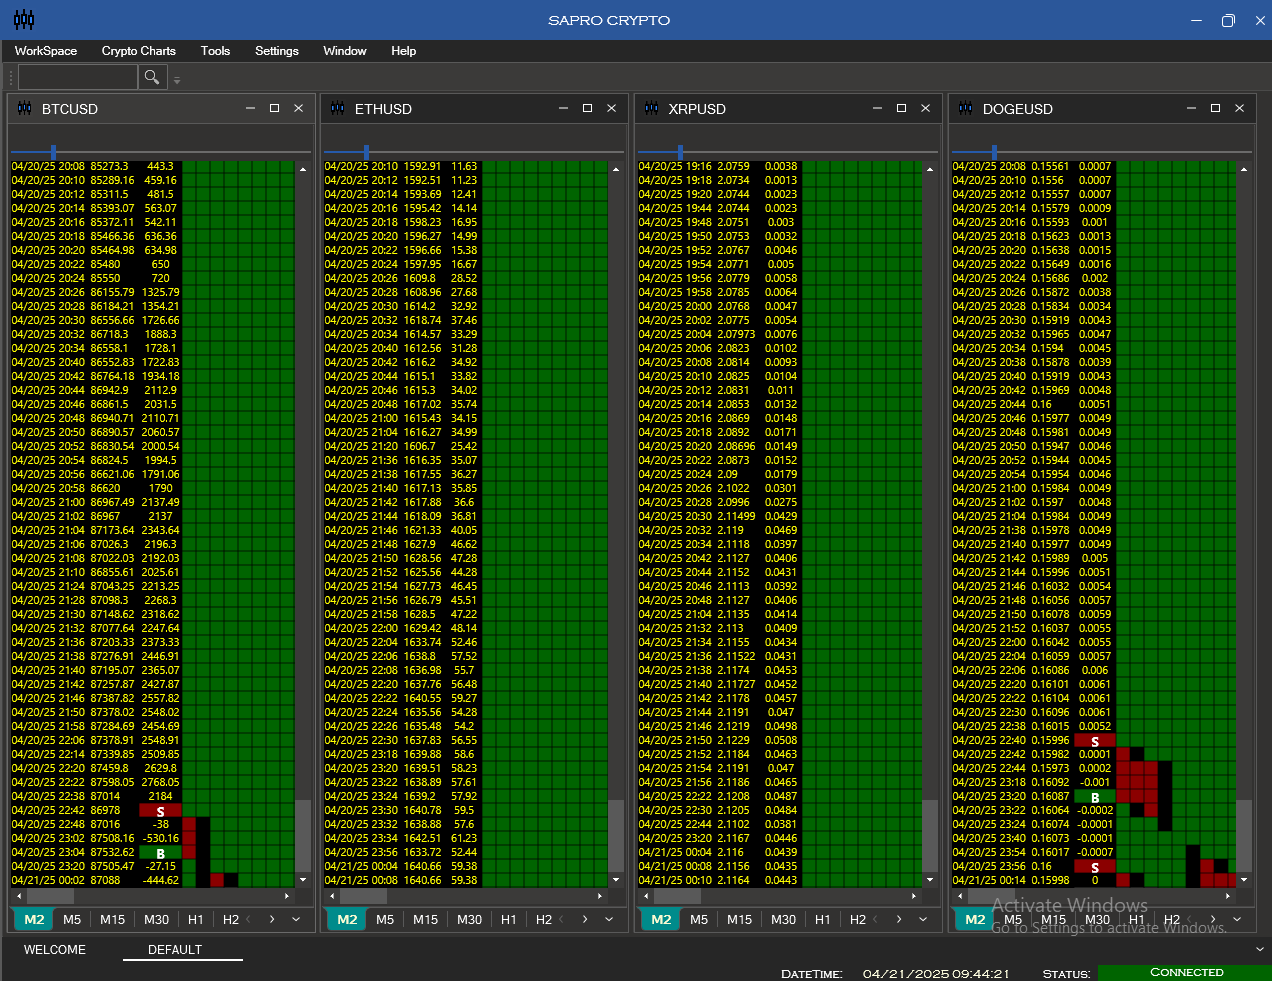Maximize the XRPUSD chart panel
This screenshot has height=981, width=1272.
[901, 108]
